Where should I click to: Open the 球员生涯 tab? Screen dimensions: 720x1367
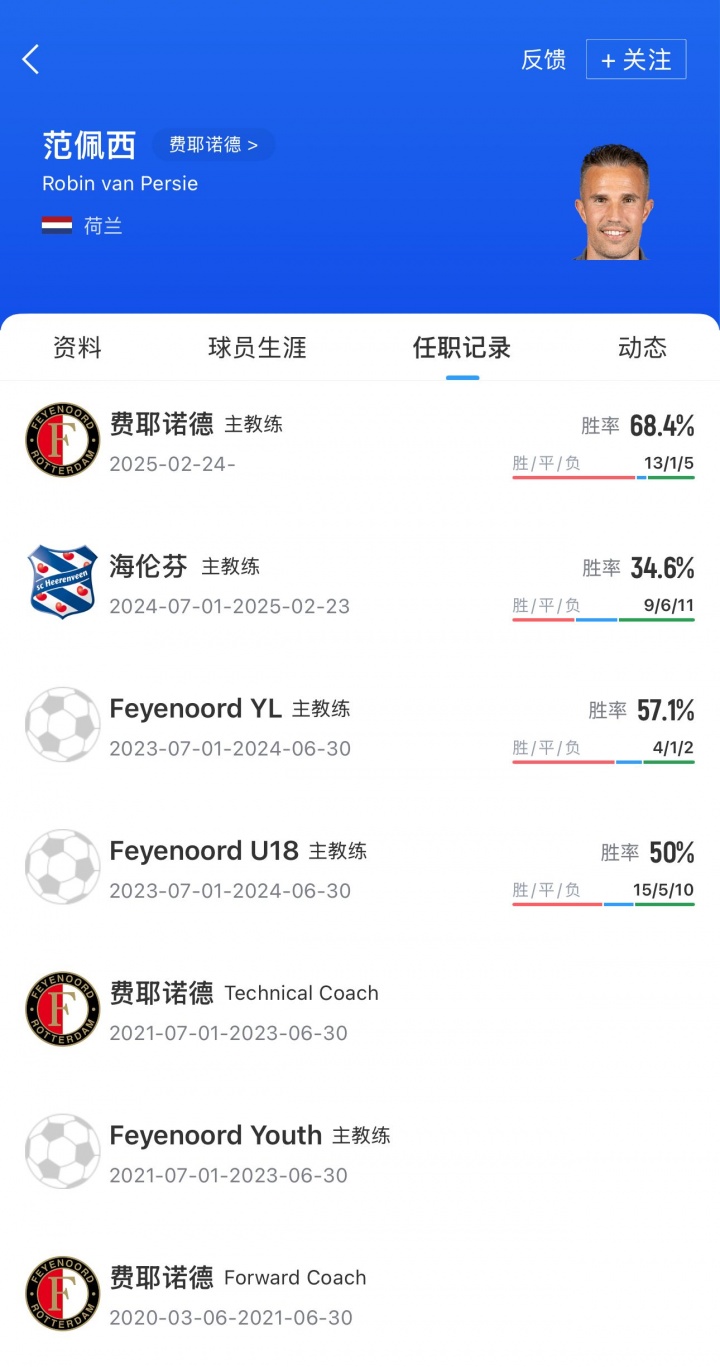click(x=257, y=348)
